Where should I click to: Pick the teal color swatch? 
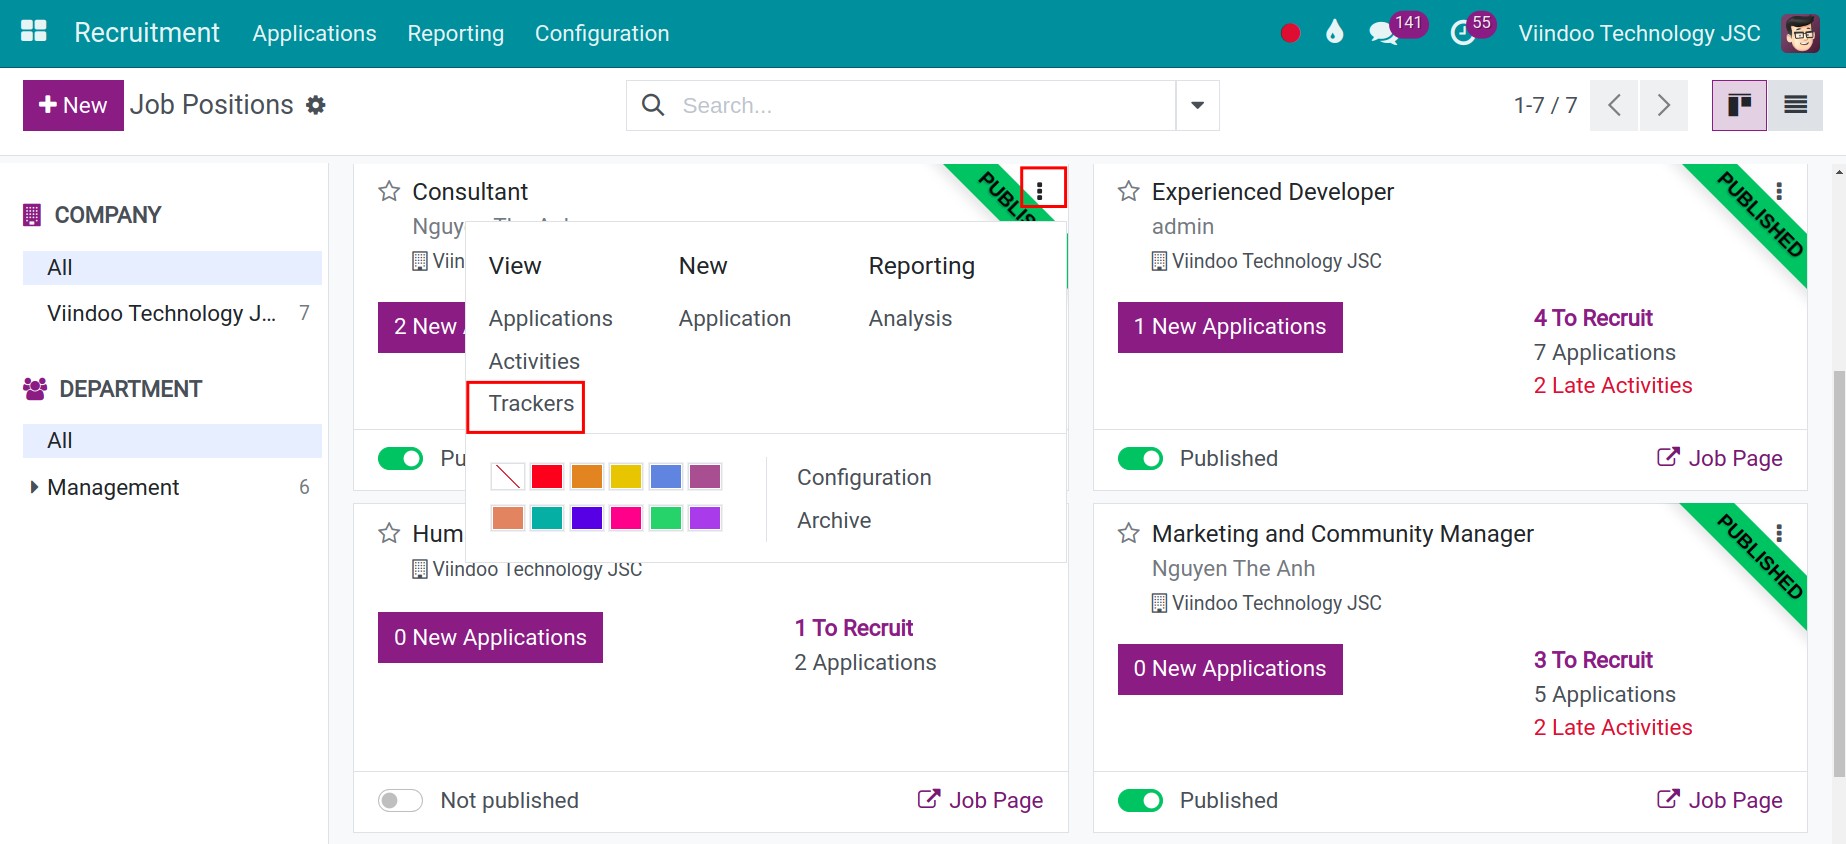pyautogui.click(x=547, y=518)
